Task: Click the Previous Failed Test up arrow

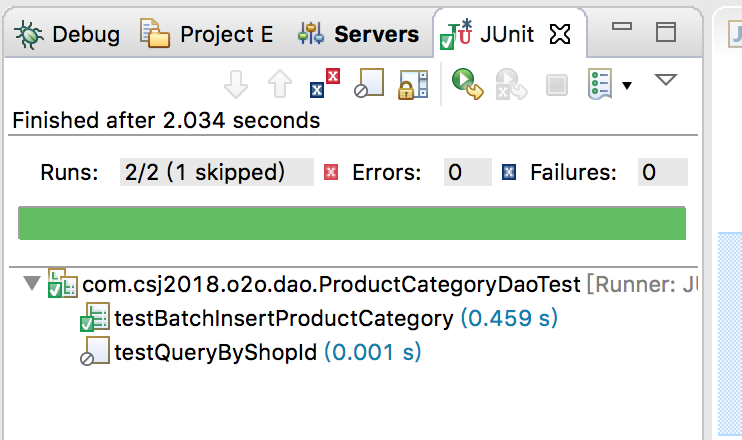Action: pyautogui.click(x=280, y=83)
